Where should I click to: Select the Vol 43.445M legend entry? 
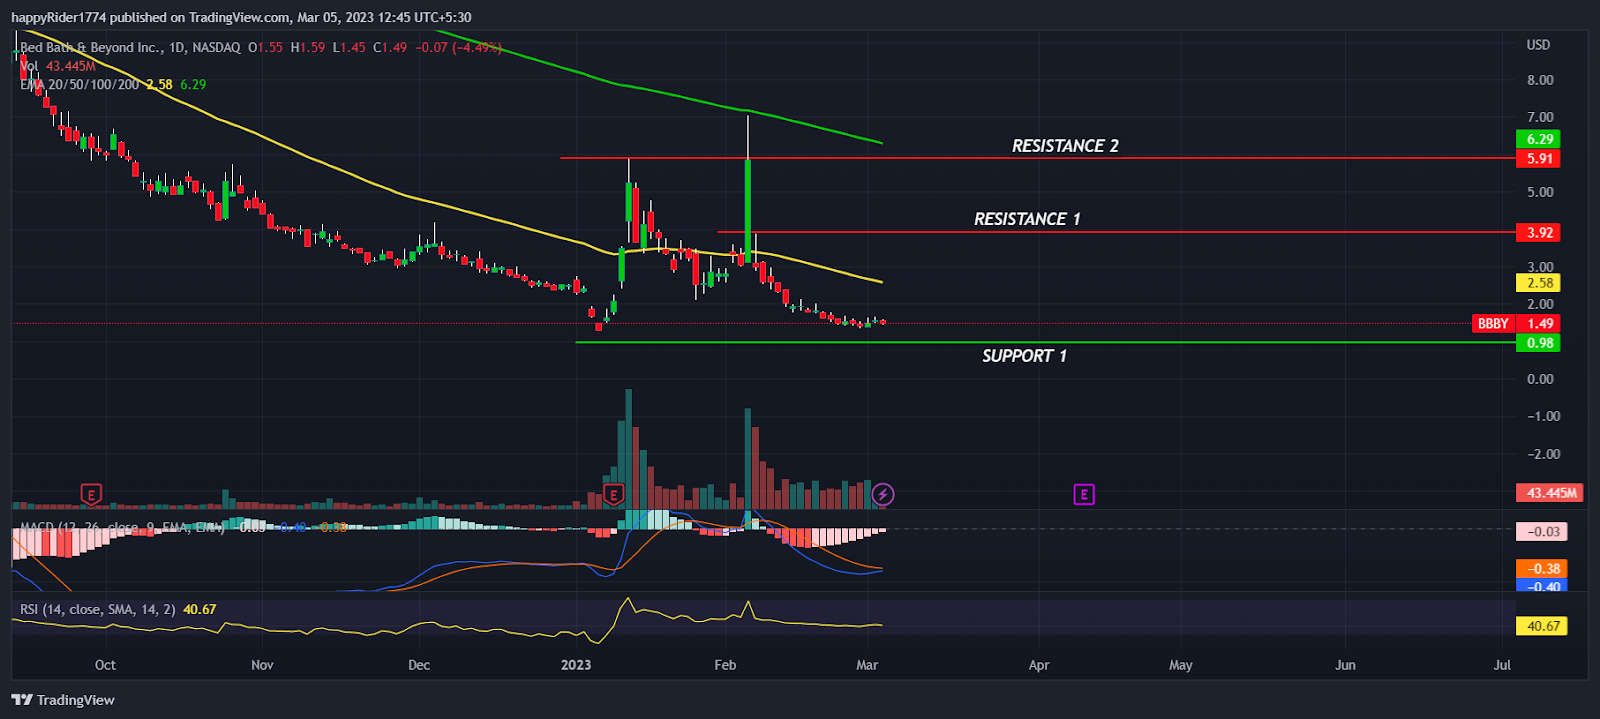click(x=58, y=66)
